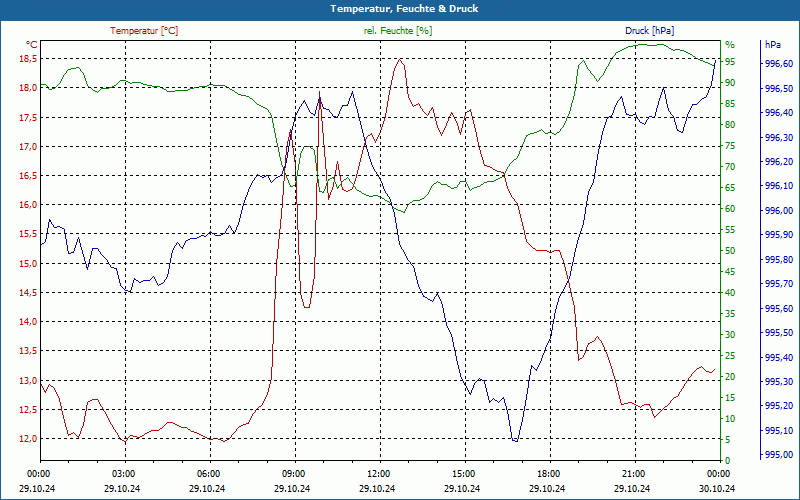Click pressure axis value "995,90"
Screen dimensions: 800x500
point(779,235)
